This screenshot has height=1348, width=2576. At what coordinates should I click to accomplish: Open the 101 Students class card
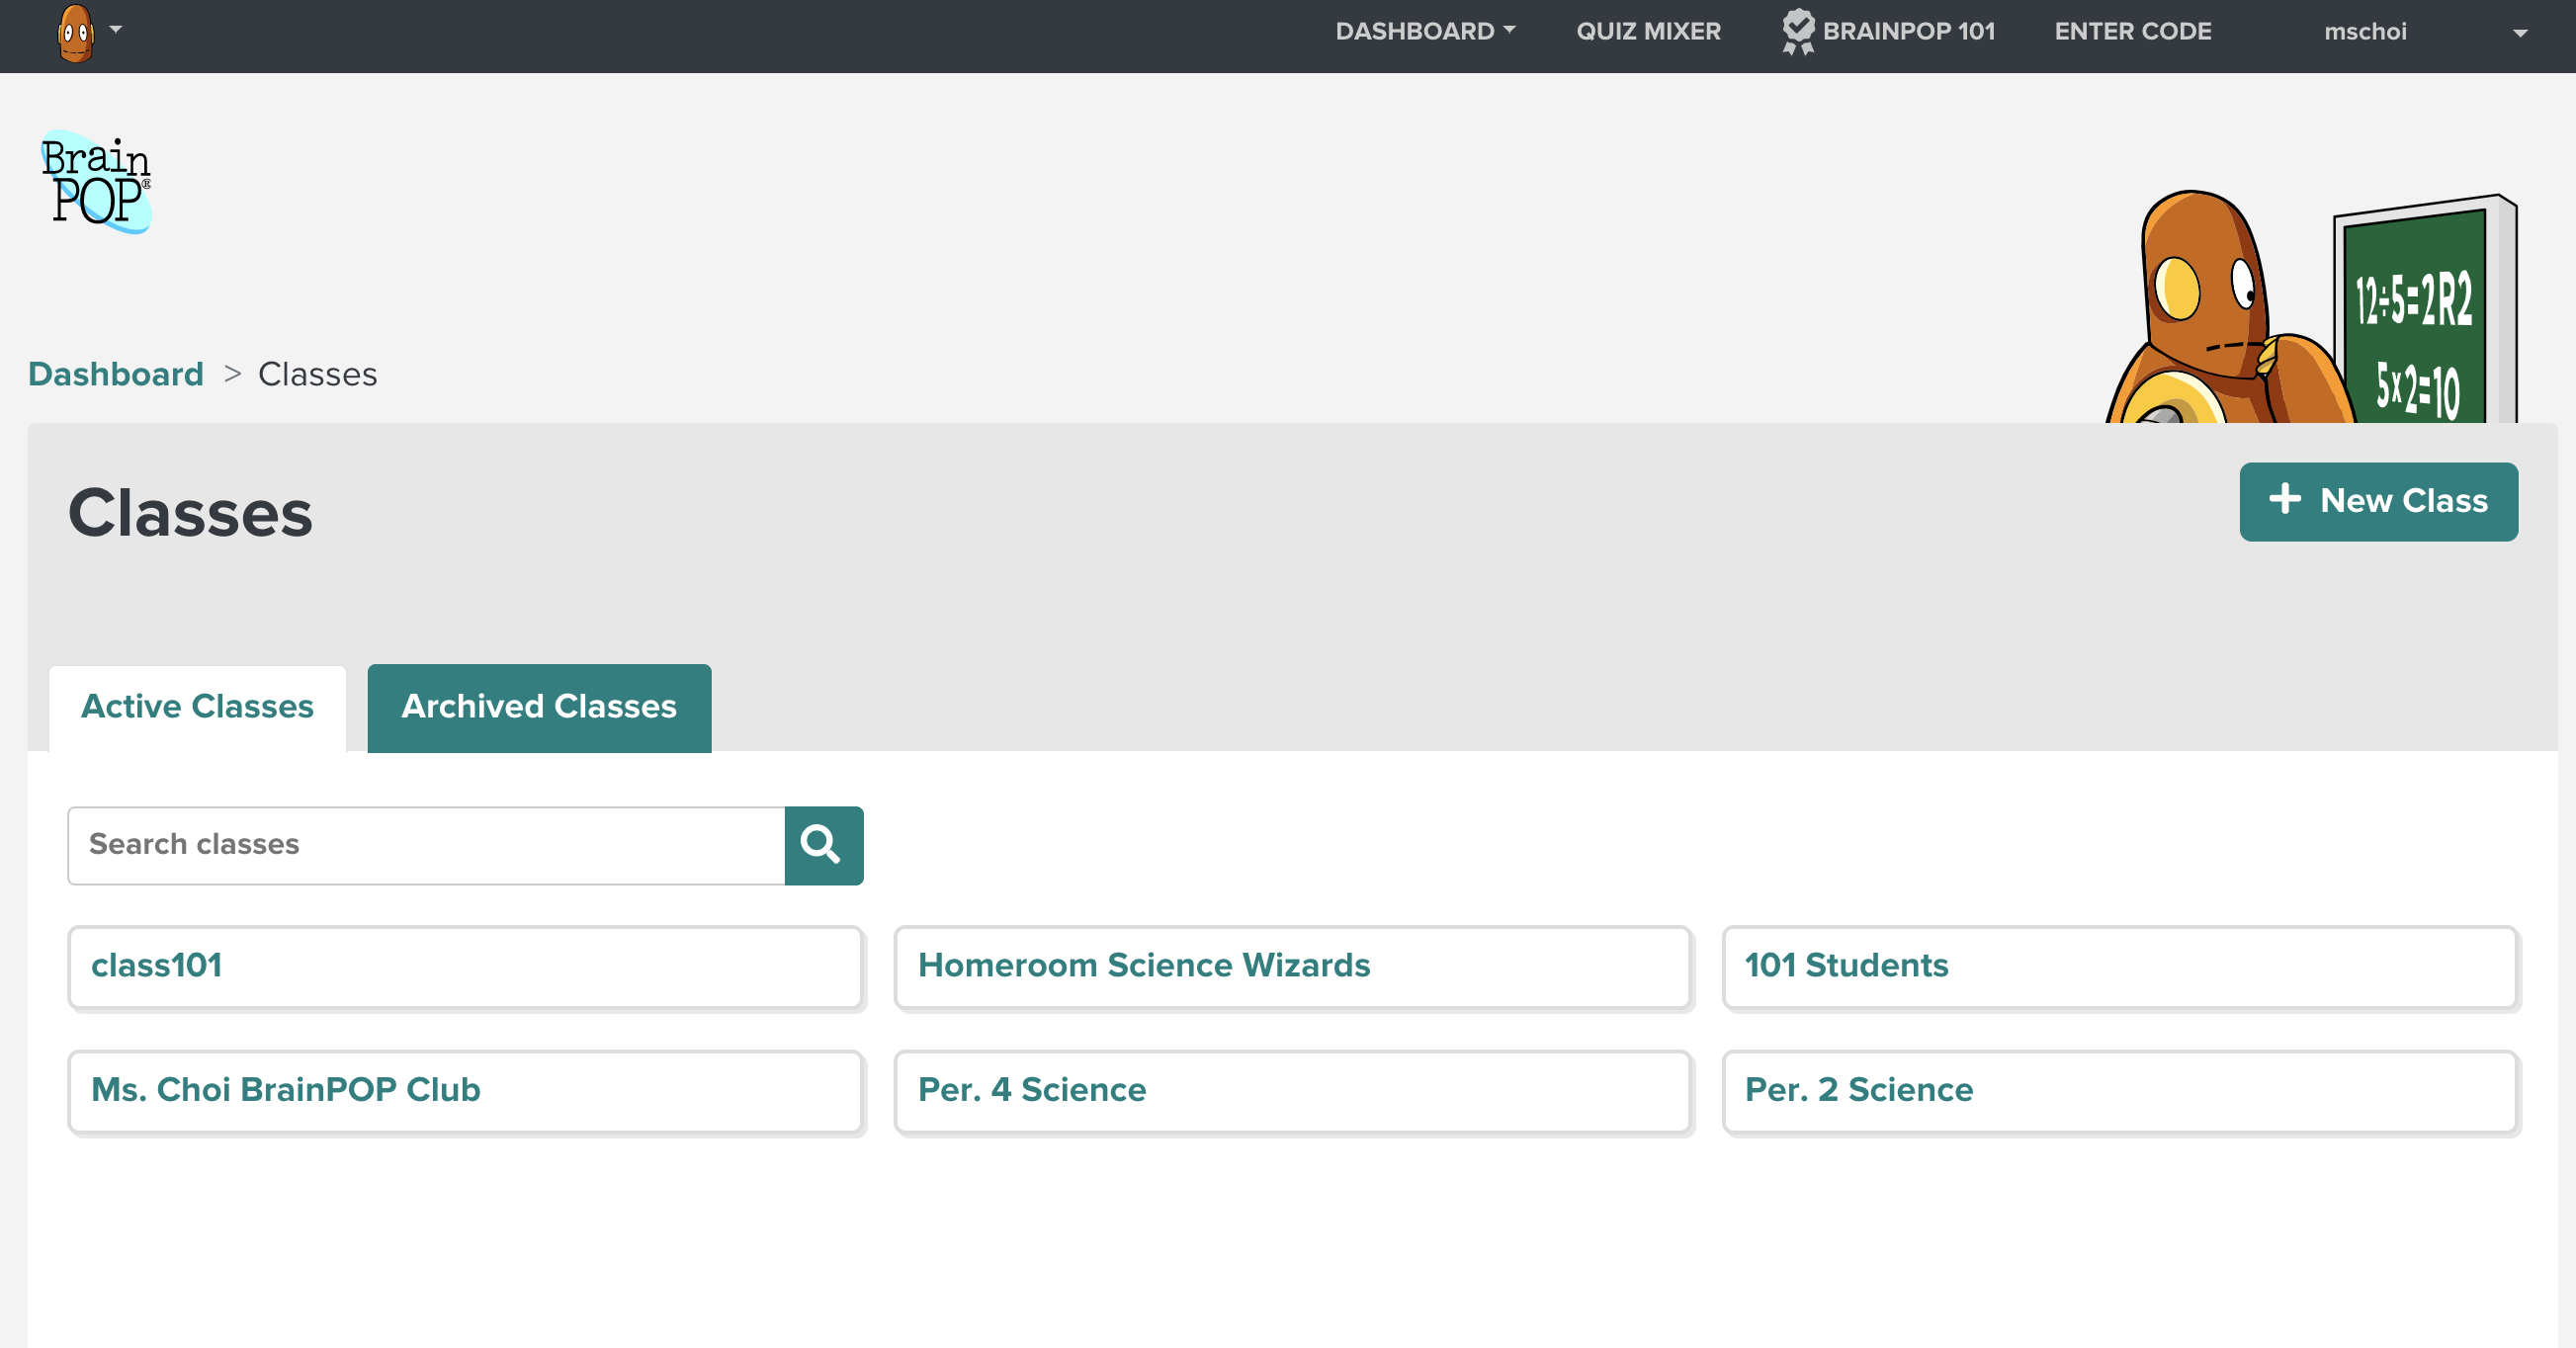(2119, 967)
